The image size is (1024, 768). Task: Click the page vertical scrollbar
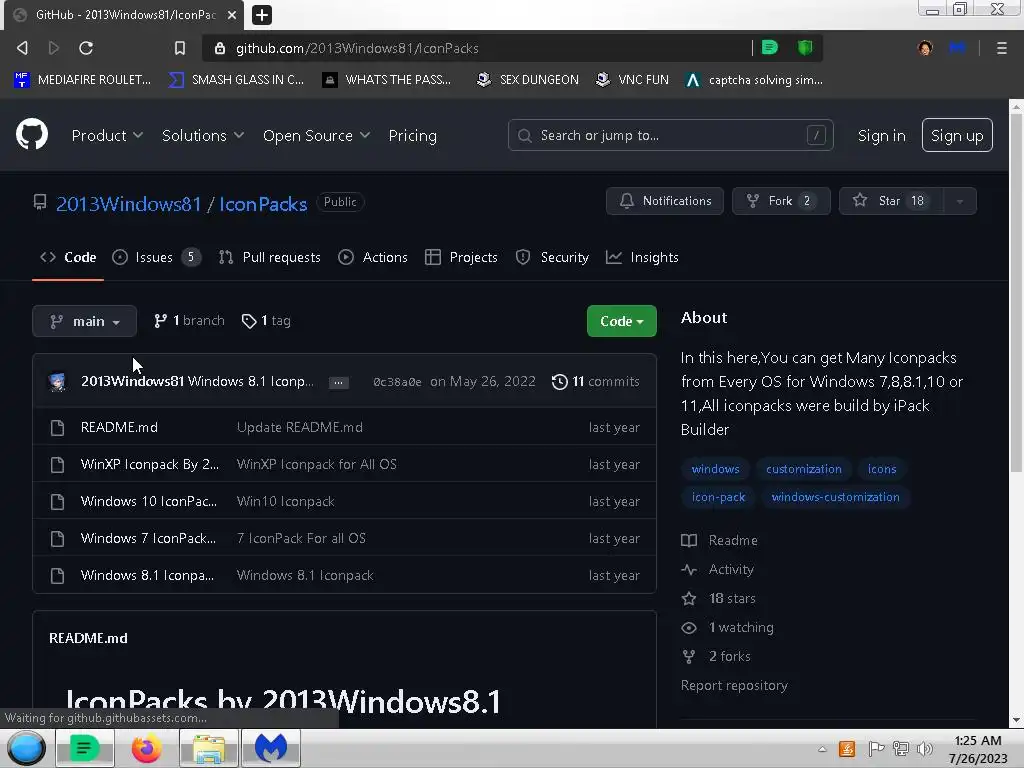pyautogui.click(x=1016, y=293)
